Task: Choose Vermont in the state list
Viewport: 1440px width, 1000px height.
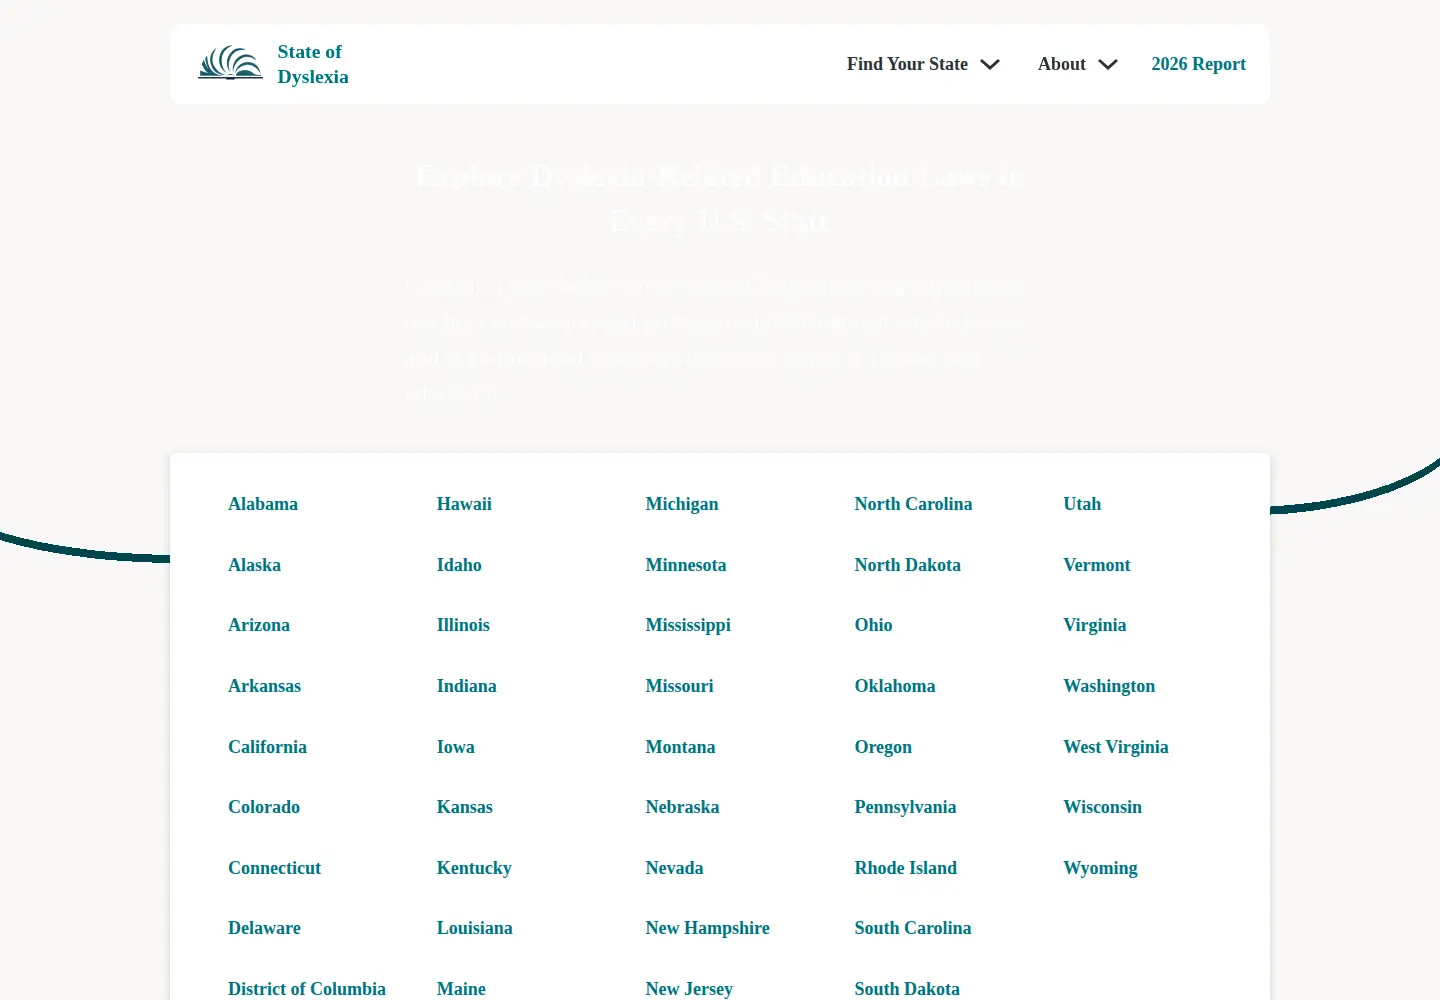Action: click(1097, 565)
